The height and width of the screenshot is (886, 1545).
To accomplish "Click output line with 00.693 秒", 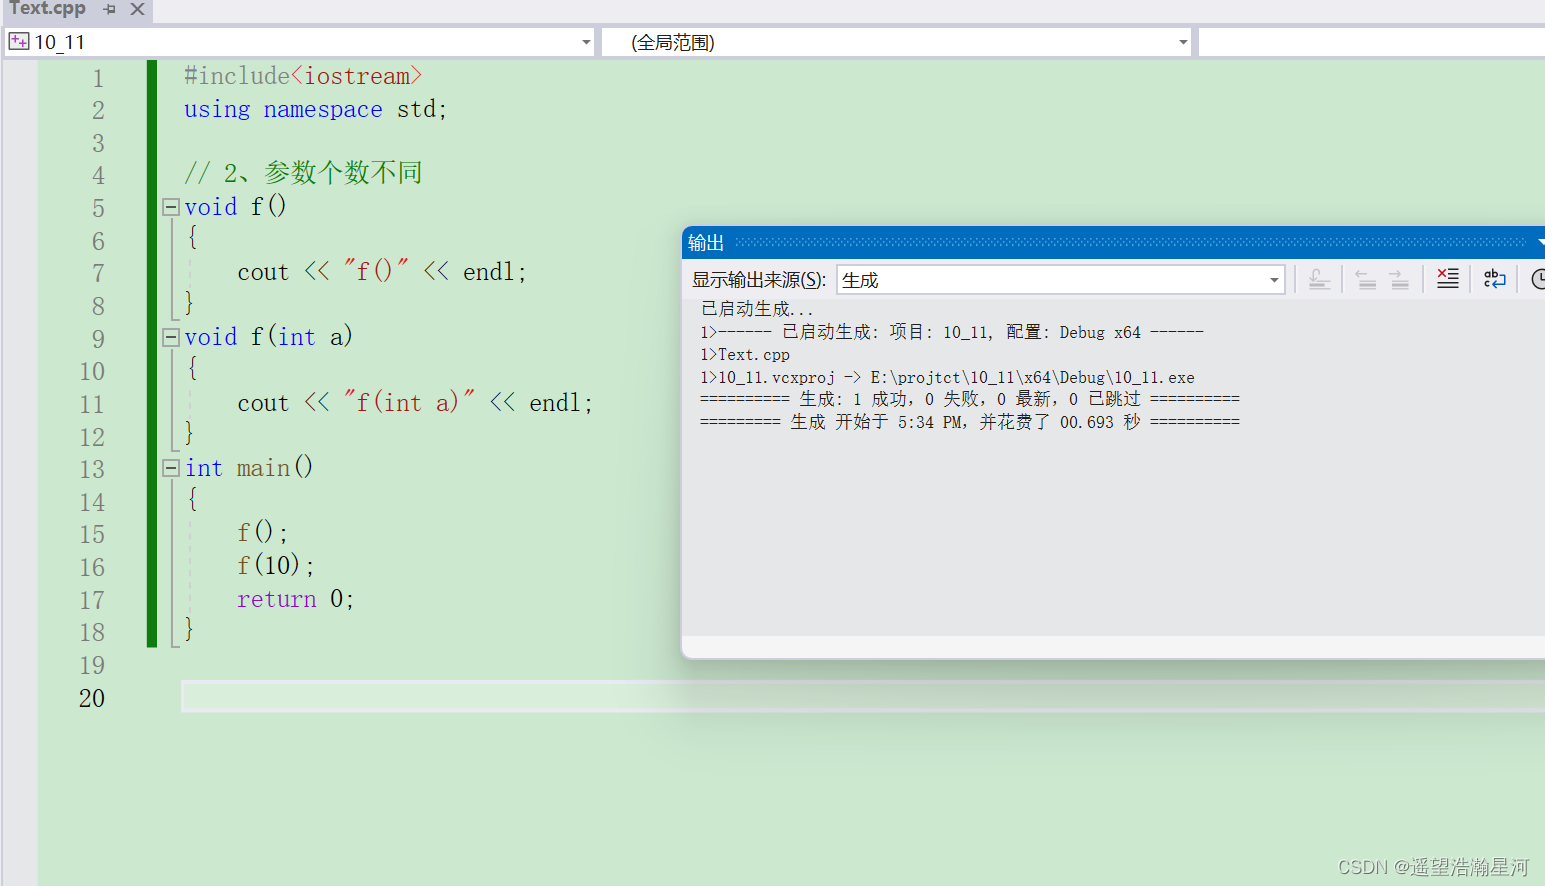I will point(970,422).
